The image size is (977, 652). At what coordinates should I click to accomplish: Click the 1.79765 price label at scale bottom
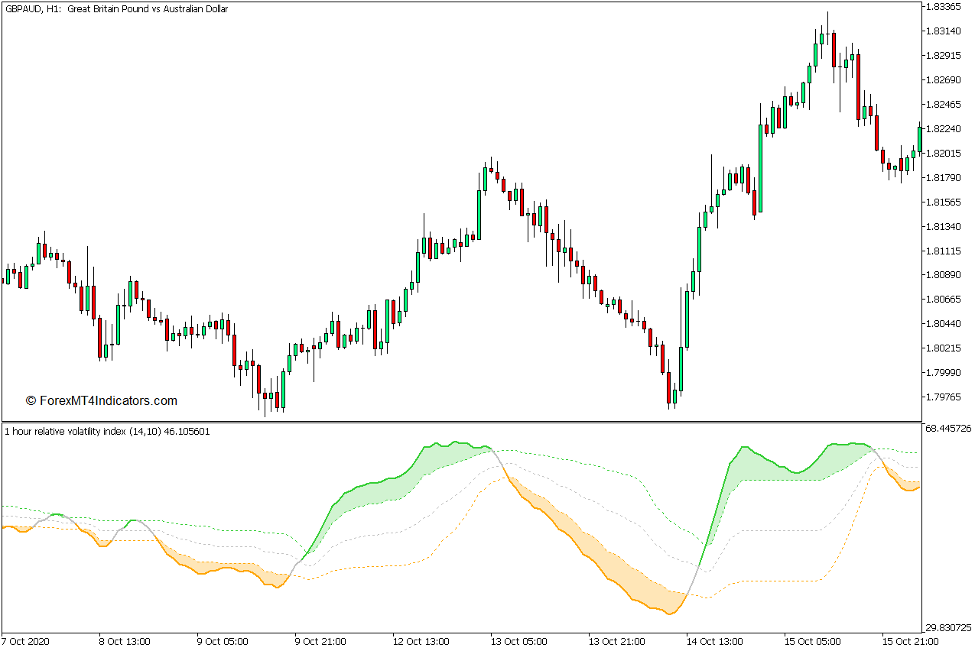click(946, 396)
